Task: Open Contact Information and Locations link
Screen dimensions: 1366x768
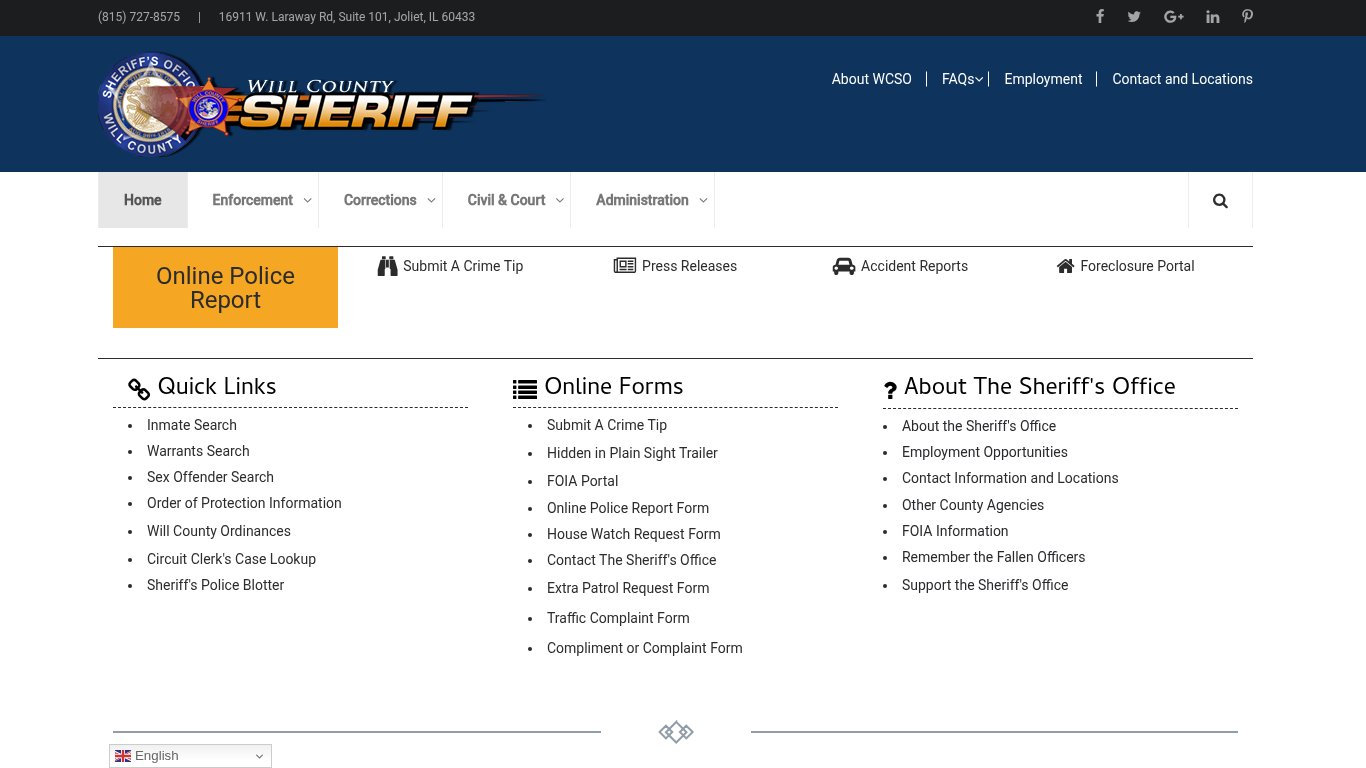Action: click(x=1010, y=478)
